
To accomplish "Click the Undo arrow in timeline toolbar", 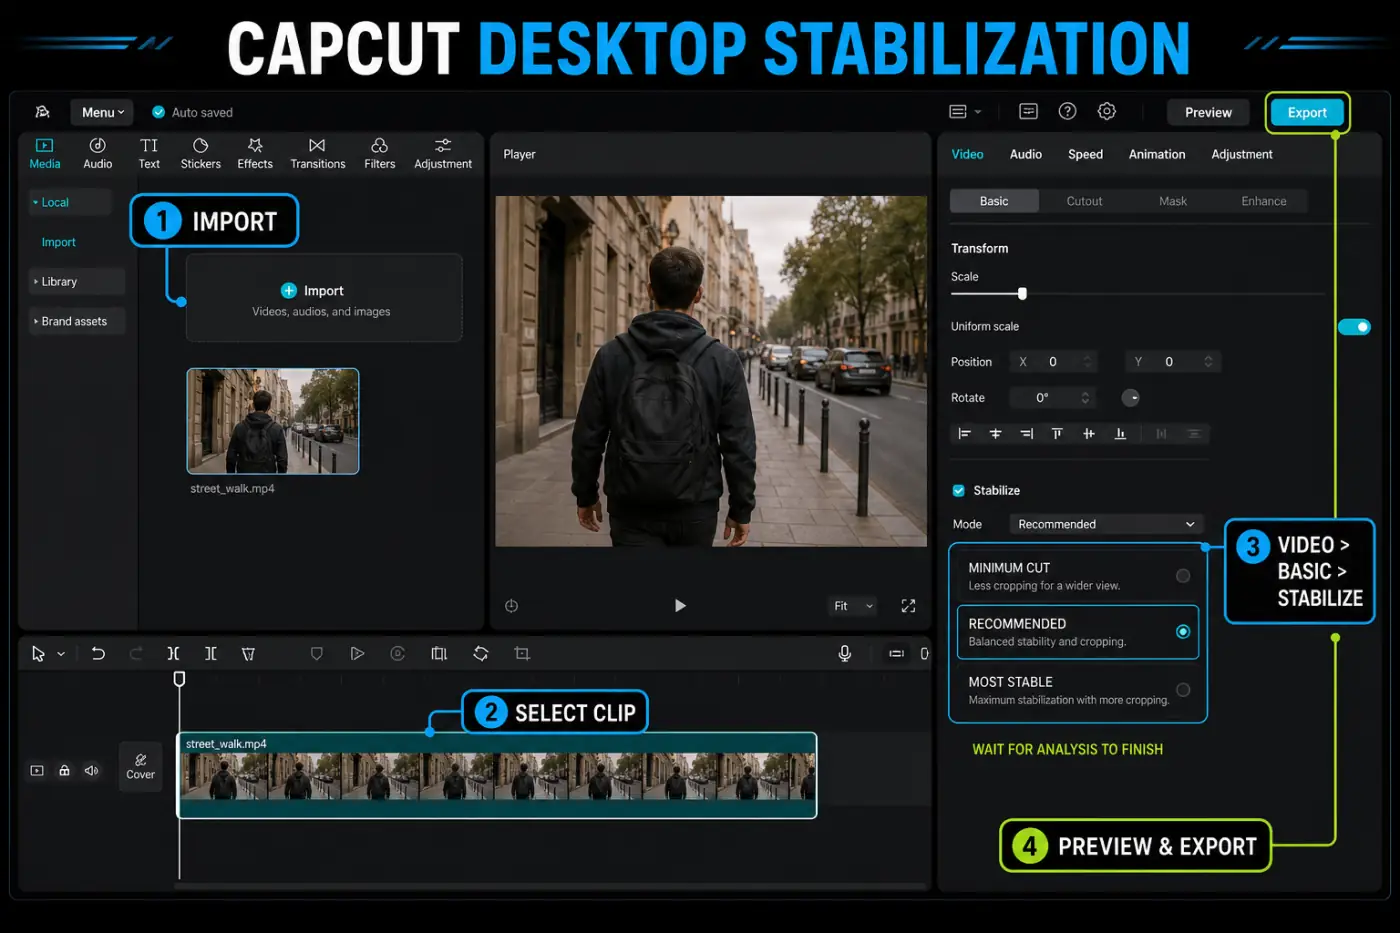I will pos(98,653).
